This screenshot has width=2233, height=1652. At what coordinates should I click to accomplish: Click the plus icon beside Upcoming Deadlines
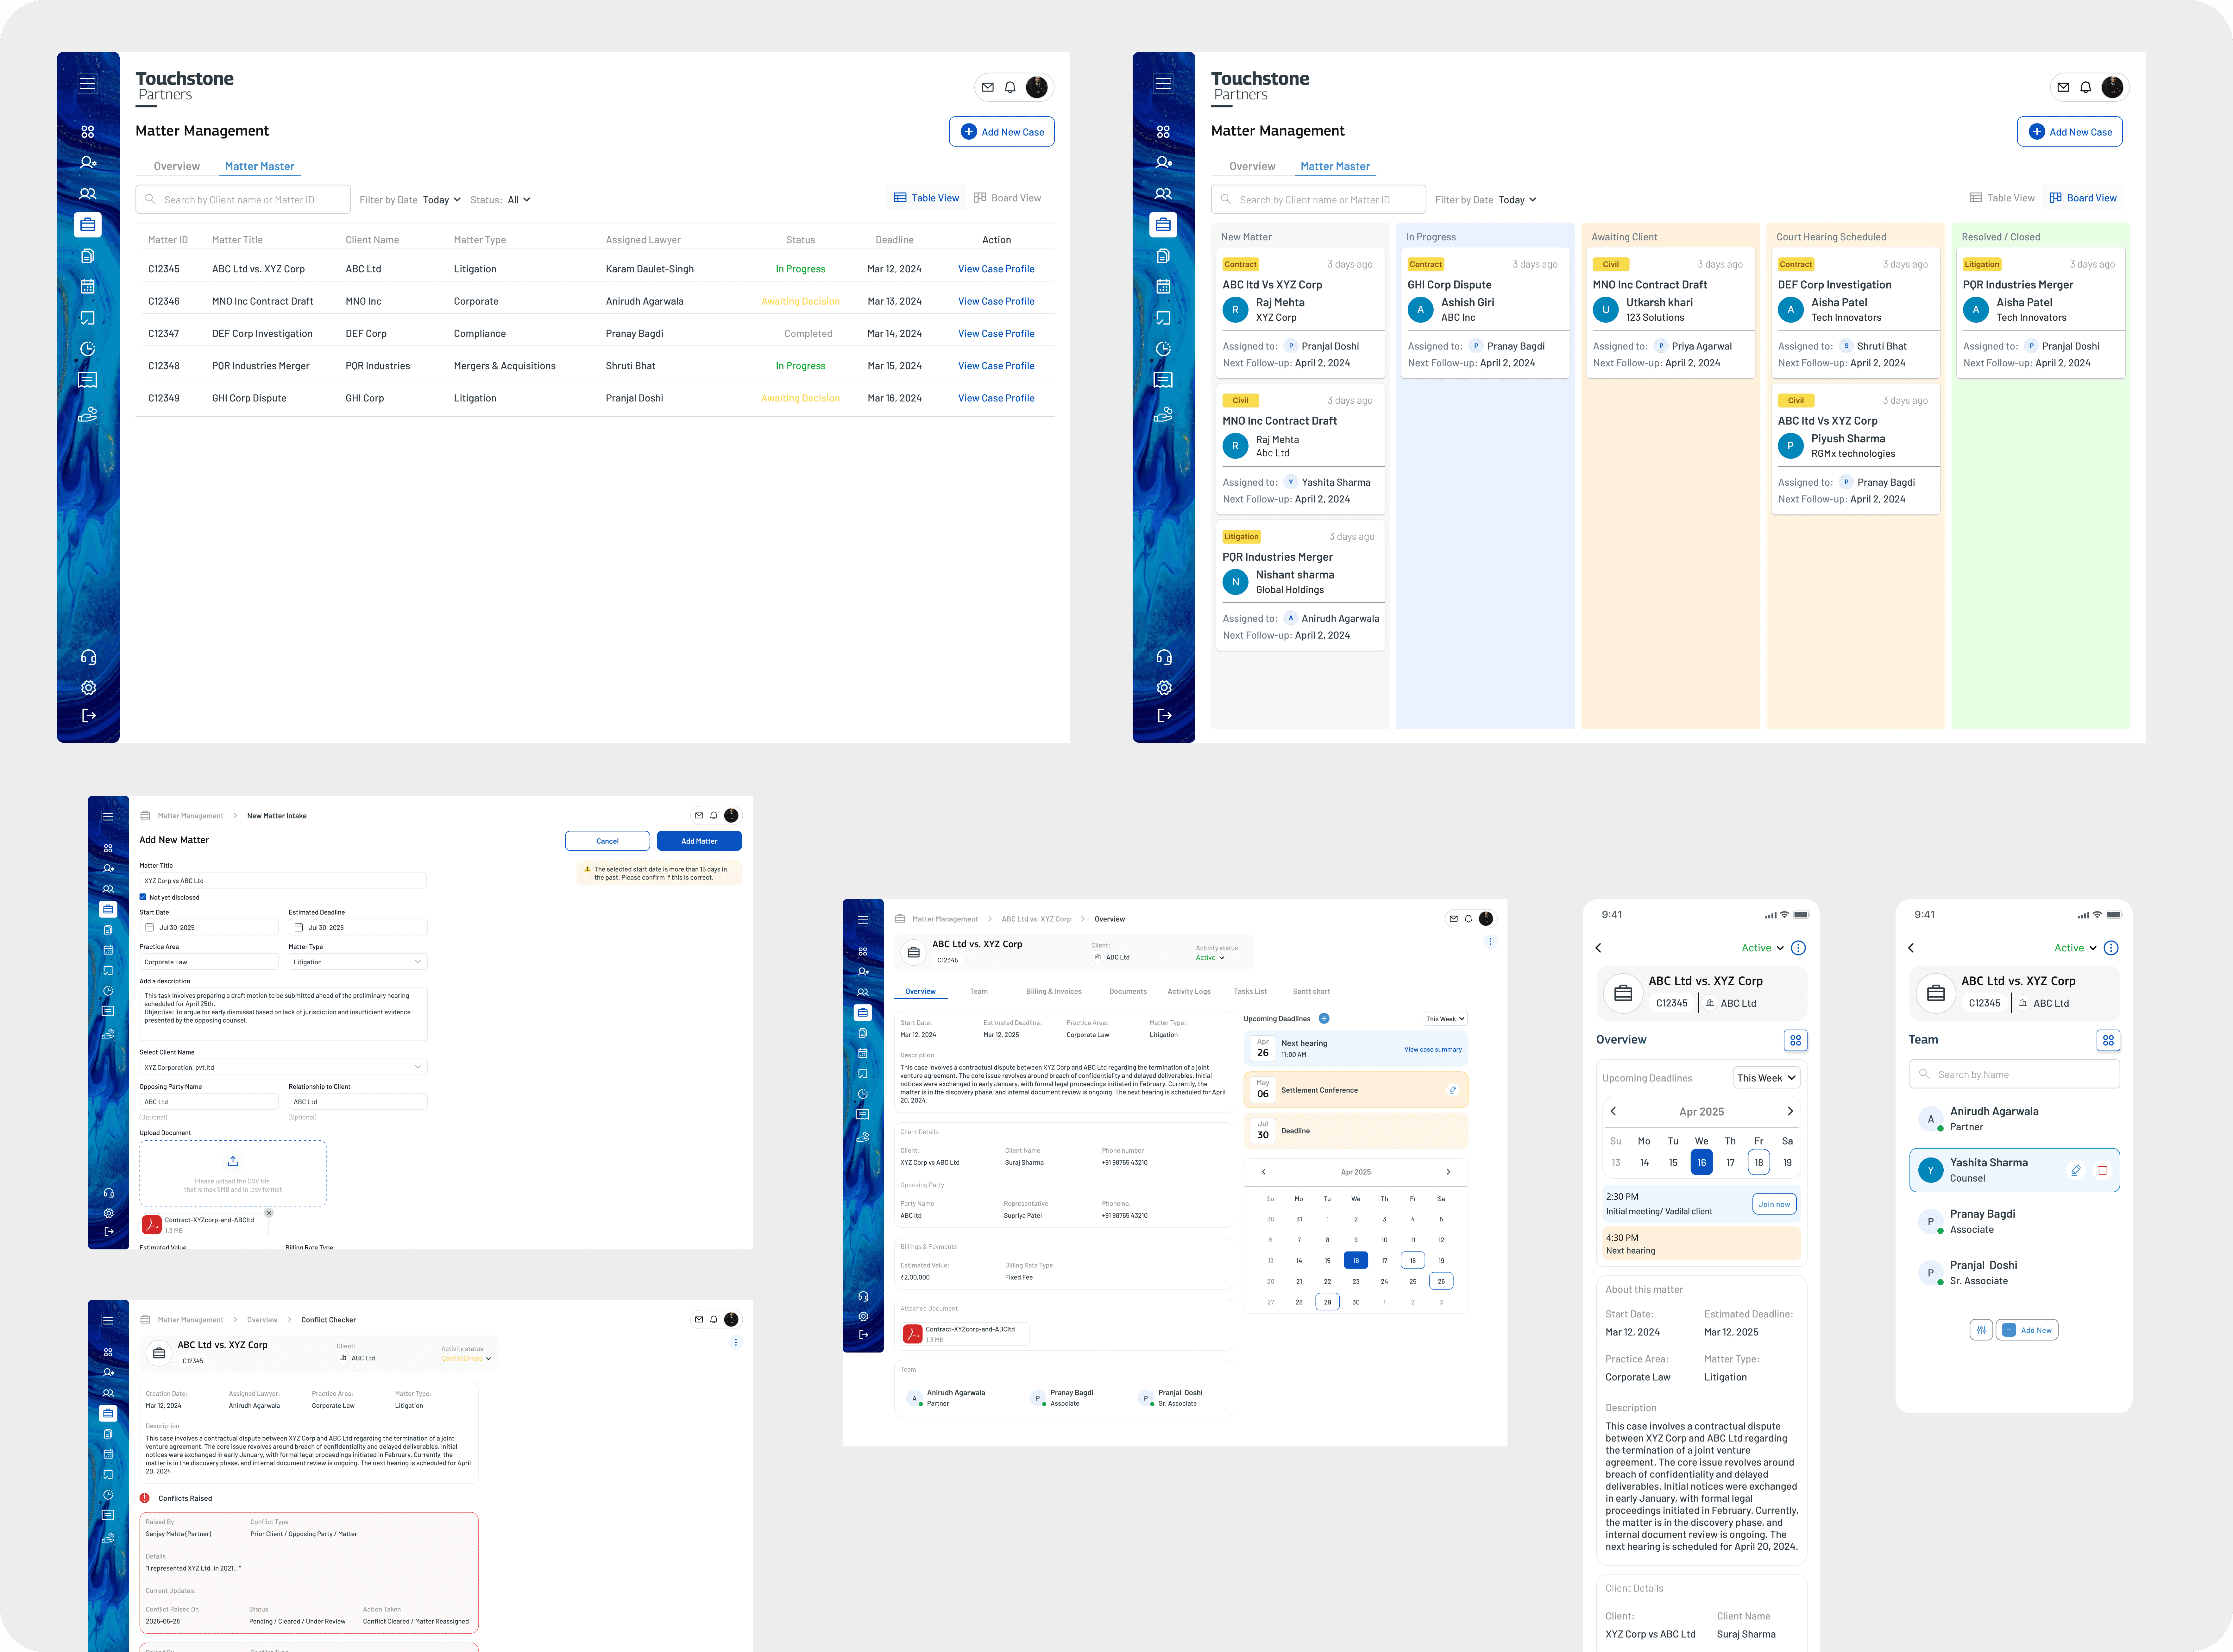coord(1324,1018)
